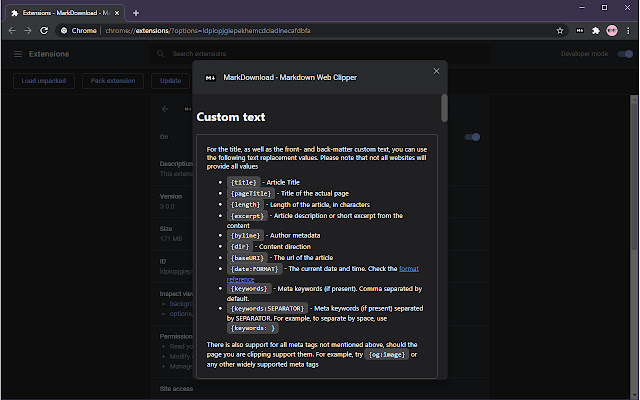Open the Extensions hamburger menu
Image resolution: width=640 pixels, height=400 pixels.
(18, 53)
